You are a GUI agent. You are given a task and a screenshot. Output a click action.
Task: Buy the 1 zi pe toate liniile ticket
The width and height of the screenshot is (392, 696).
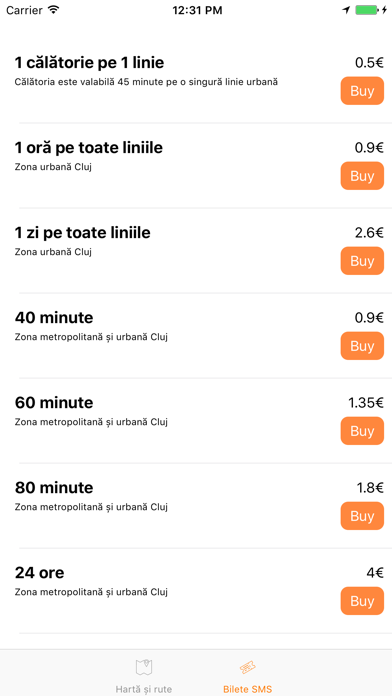tap(362, 261)
